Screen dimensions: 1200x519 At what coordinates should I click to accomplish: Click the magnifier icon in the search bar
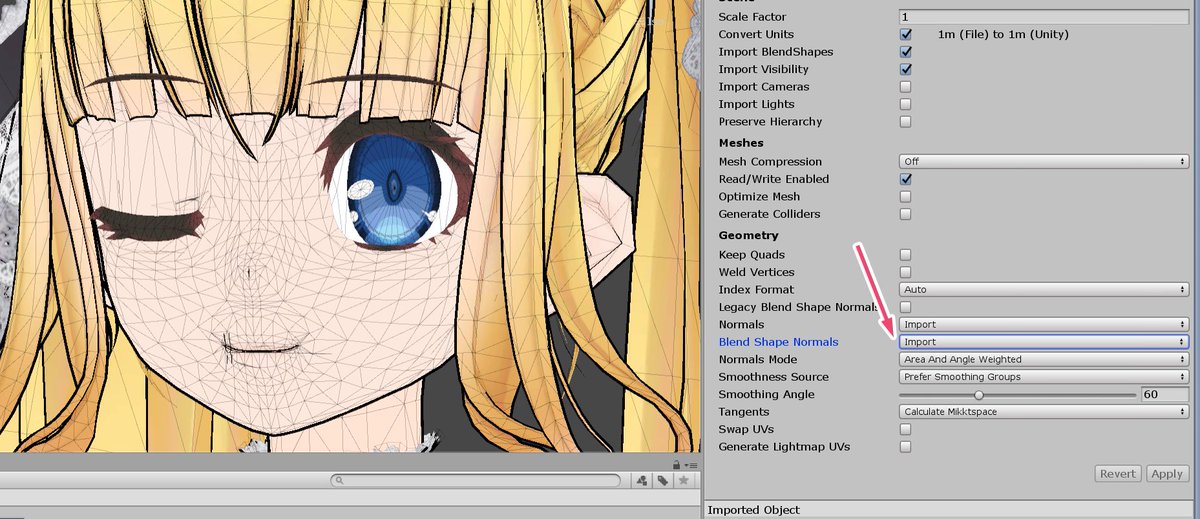point(340,481)
